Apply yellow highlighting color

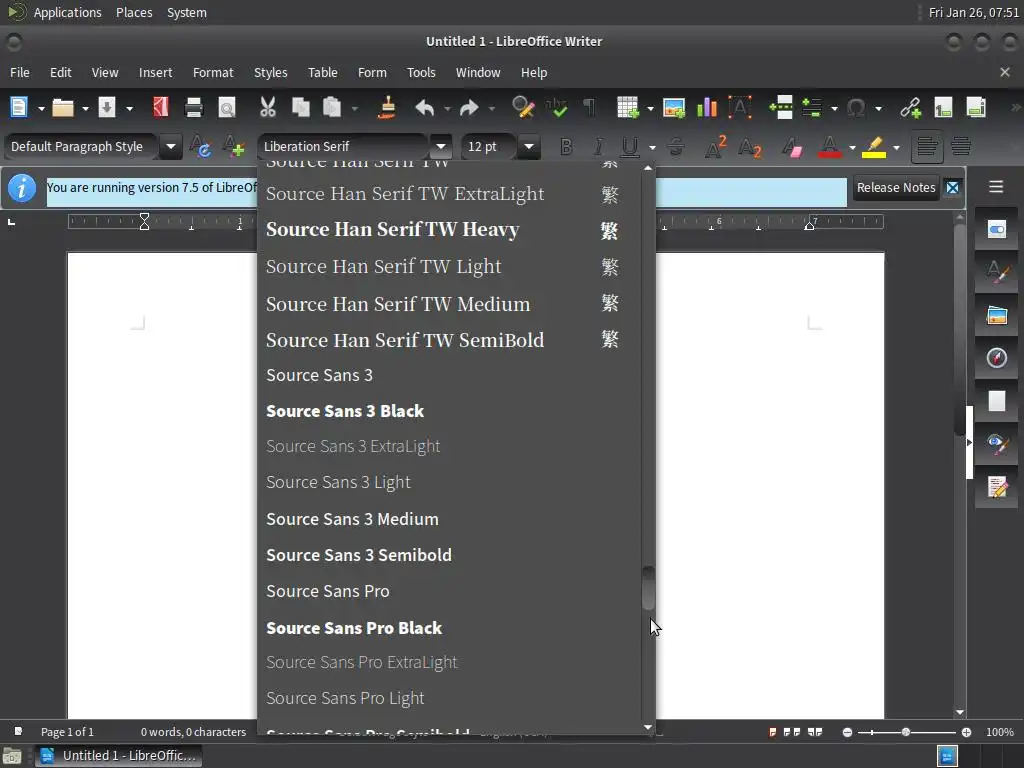[x=874, y=147]
